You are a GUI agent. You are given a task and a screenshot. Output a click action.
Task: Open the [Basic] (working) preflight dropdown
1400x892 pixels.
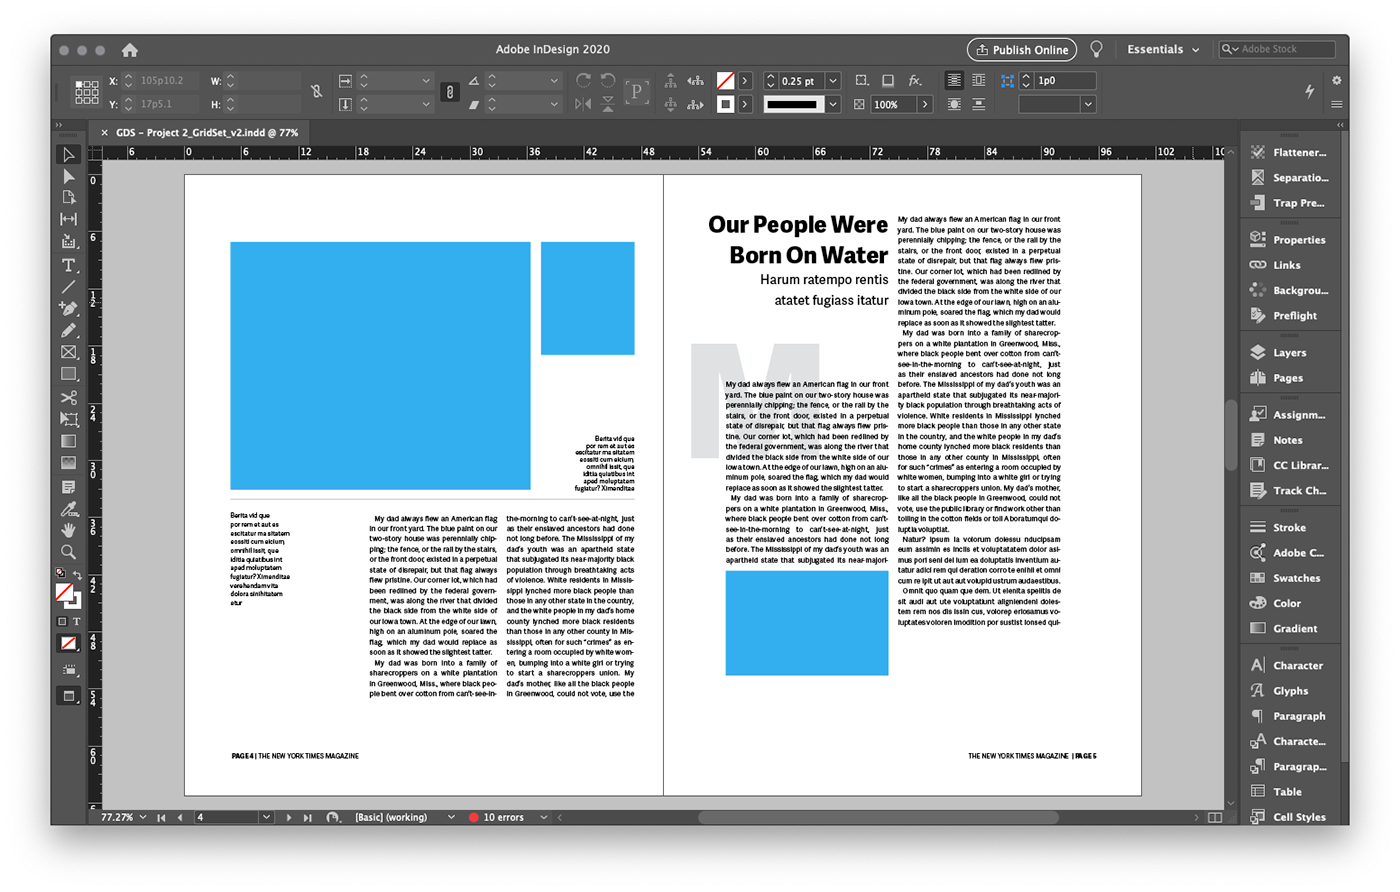tap(451, 817)
